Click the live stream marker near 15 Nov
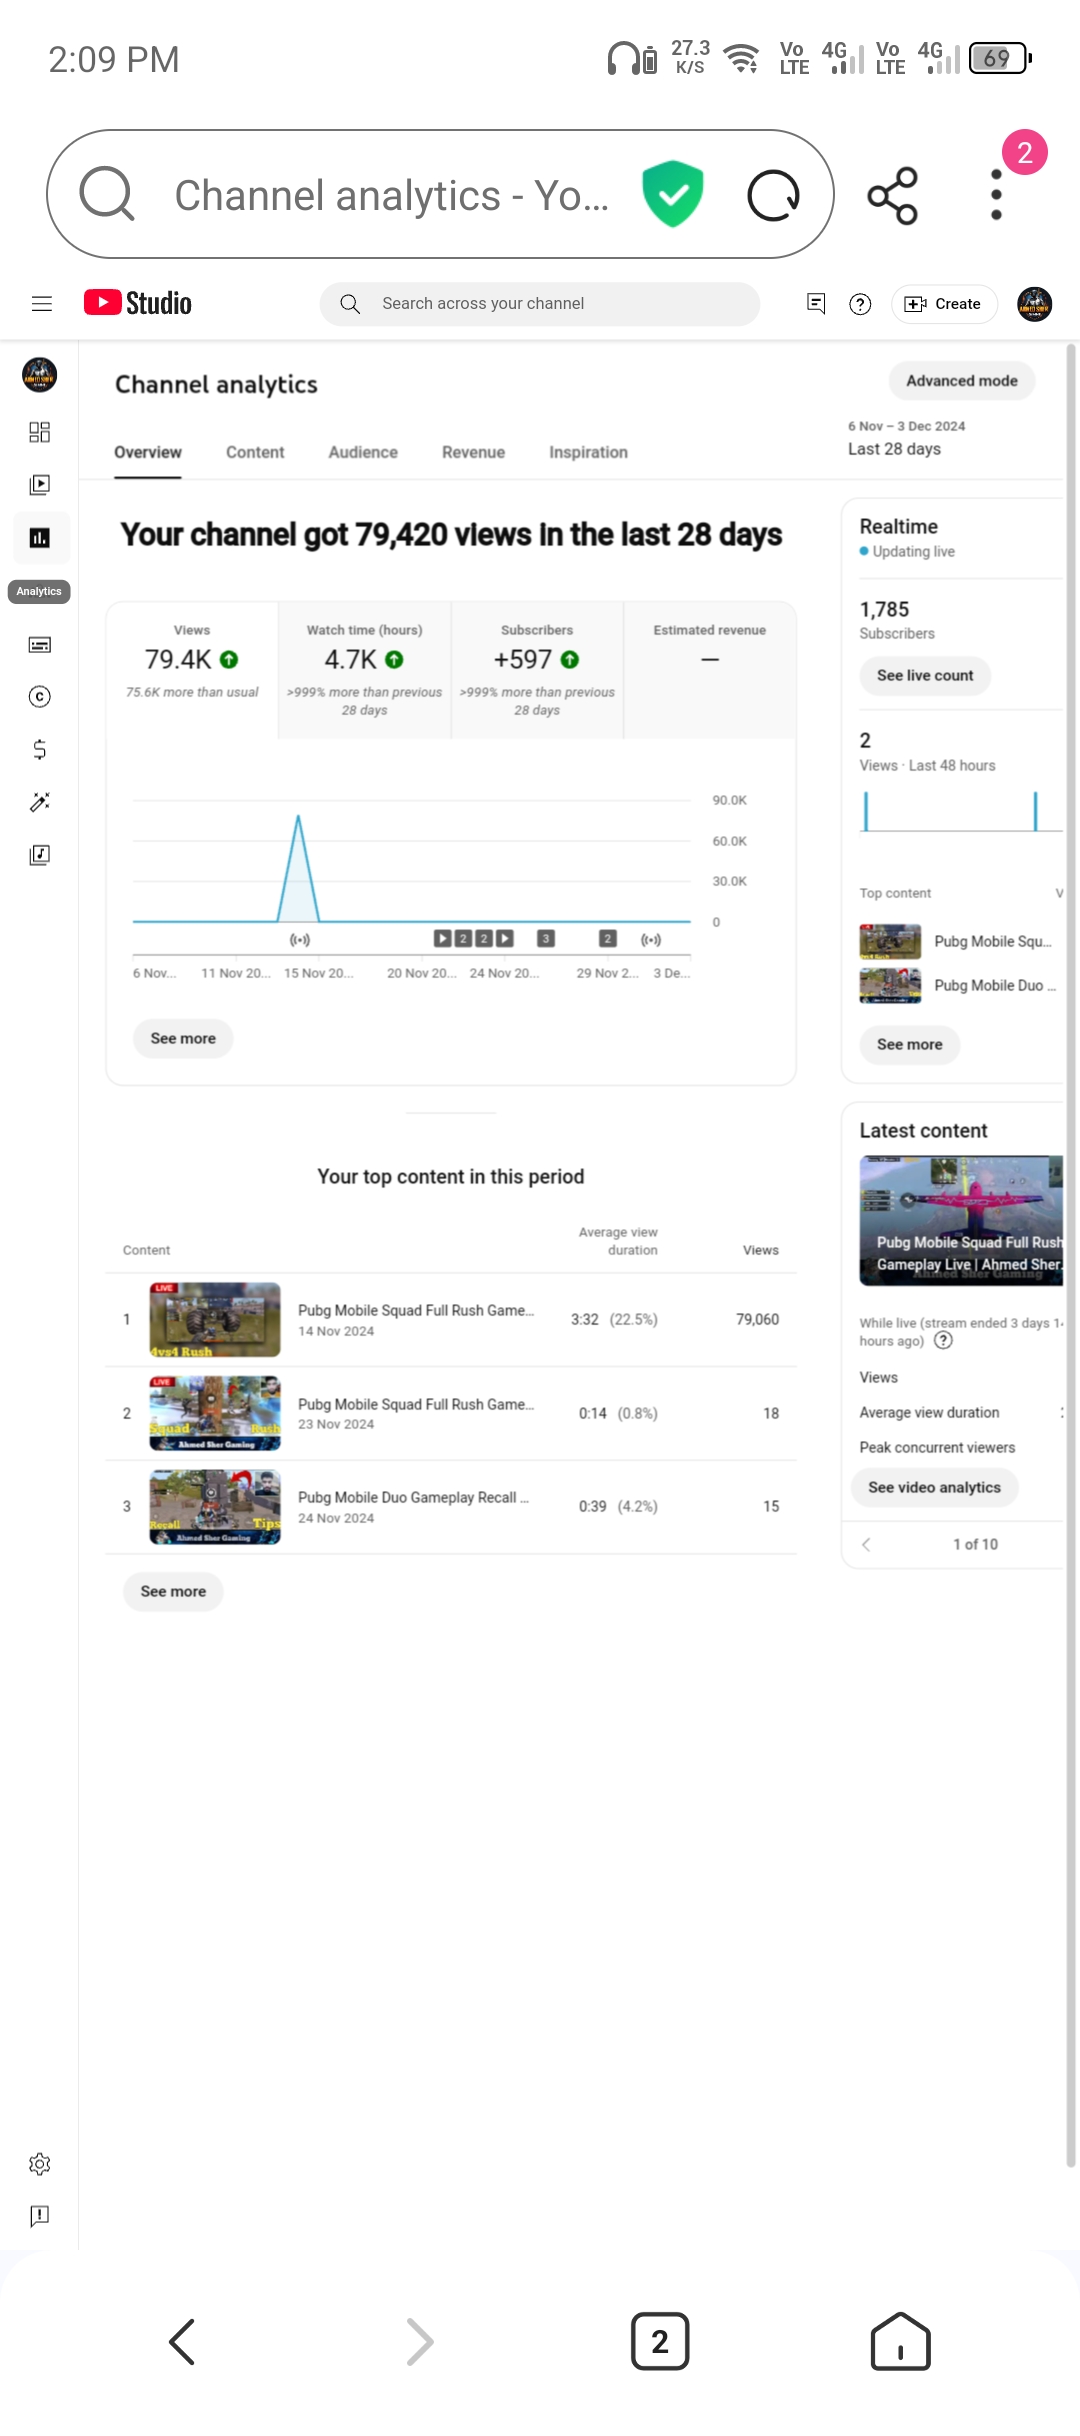Viewport: 1080px width, 2436px height. tap(300, 940)
